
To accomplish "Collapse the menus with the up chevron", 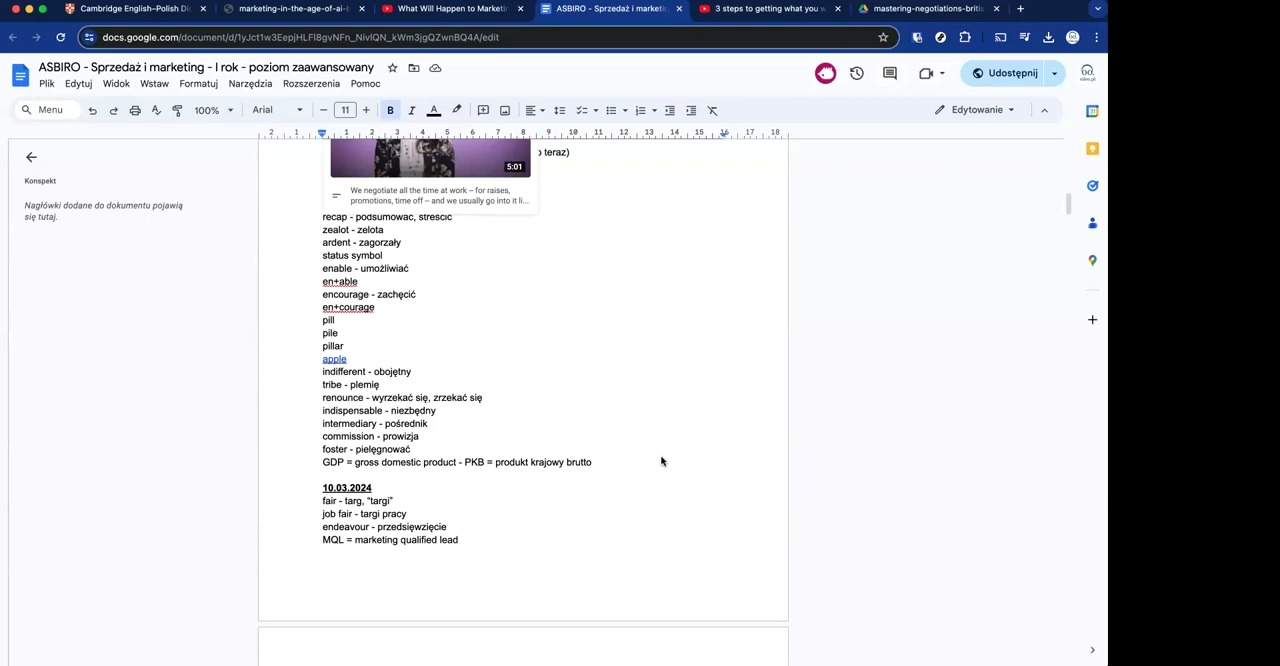I will [x=1044, y=110].
